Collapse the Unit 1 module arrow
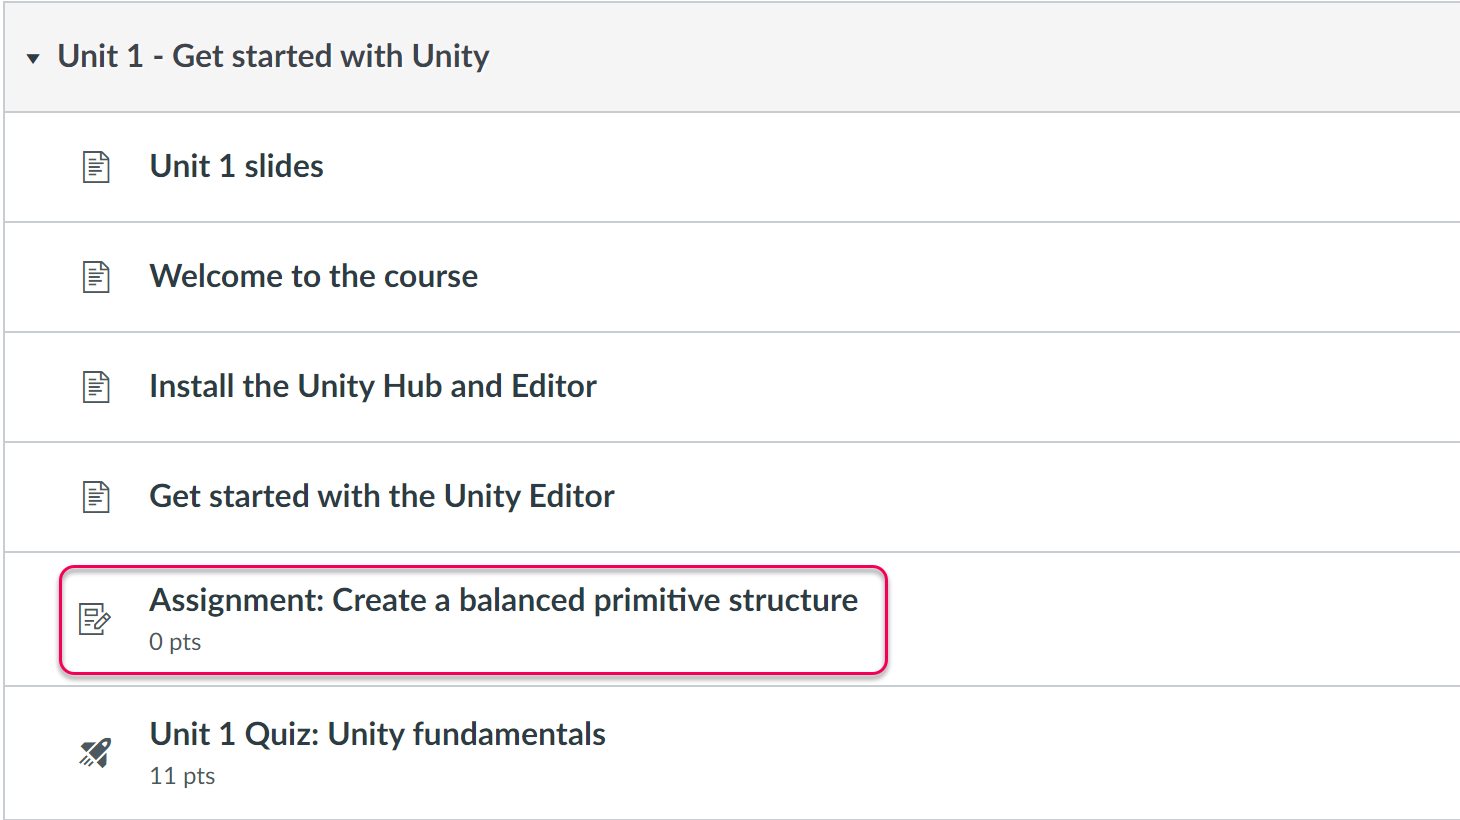Screen dimensions: 1460x820 (x=33, y=58)
